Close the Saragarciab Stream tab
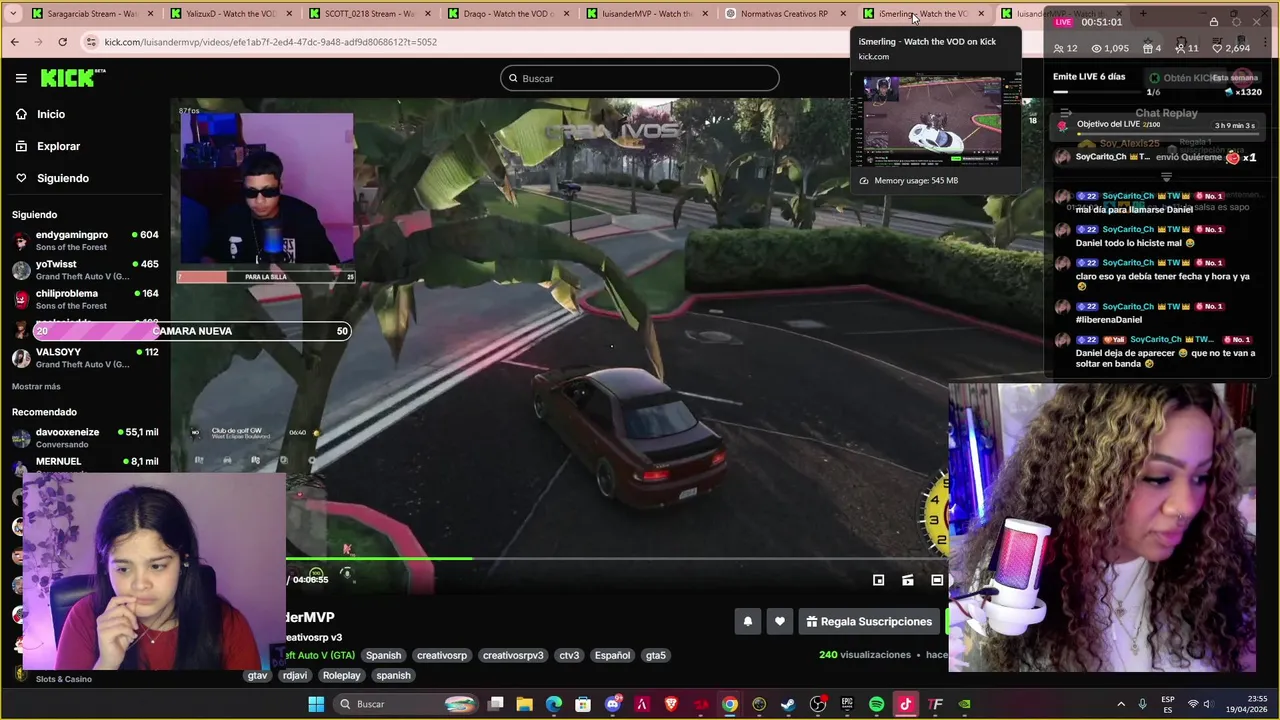Screen dimensions: 1280x720 [151, 14]
